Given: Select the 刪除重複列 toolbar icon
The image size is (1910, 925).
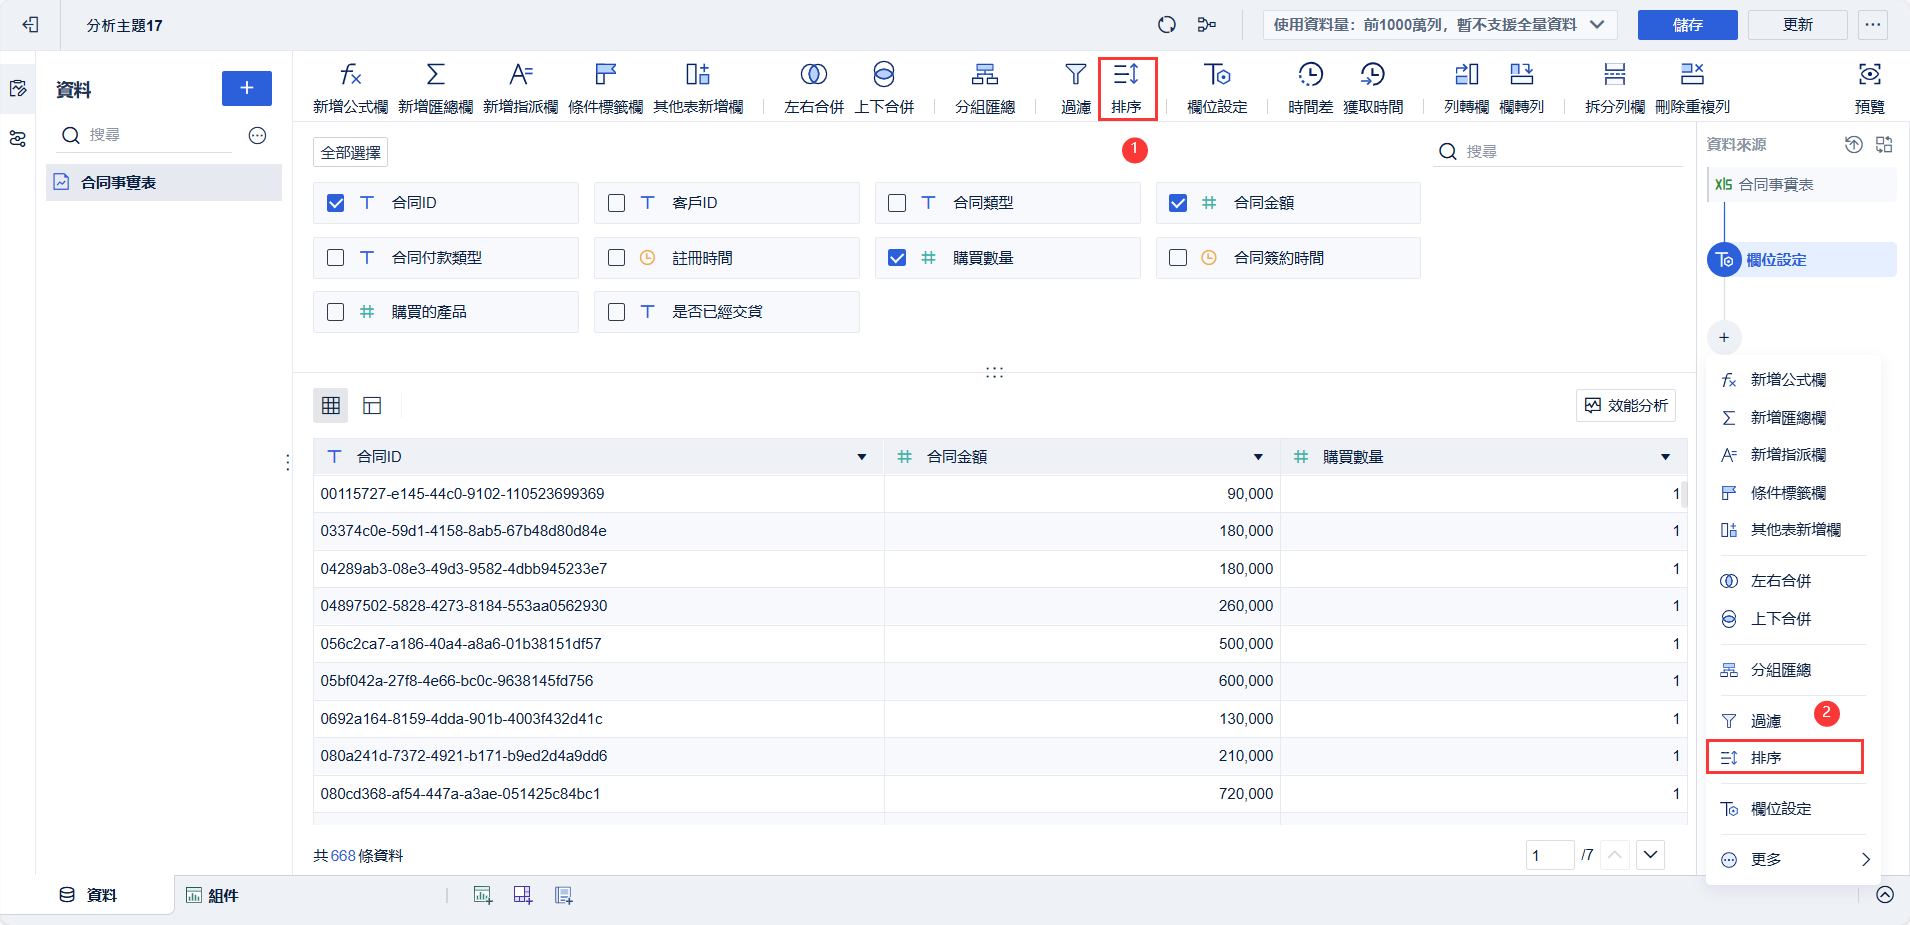Looking at the screenshot, I should coord(1692,76).
